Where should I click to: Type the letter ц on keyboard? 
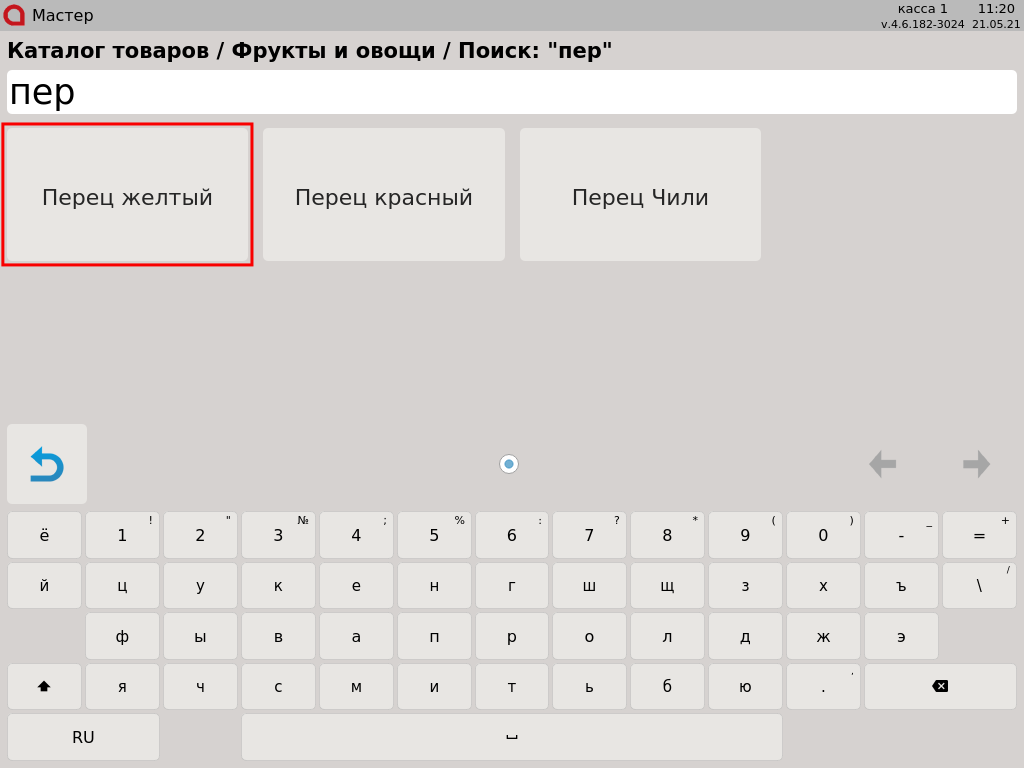tap(122, 586)
